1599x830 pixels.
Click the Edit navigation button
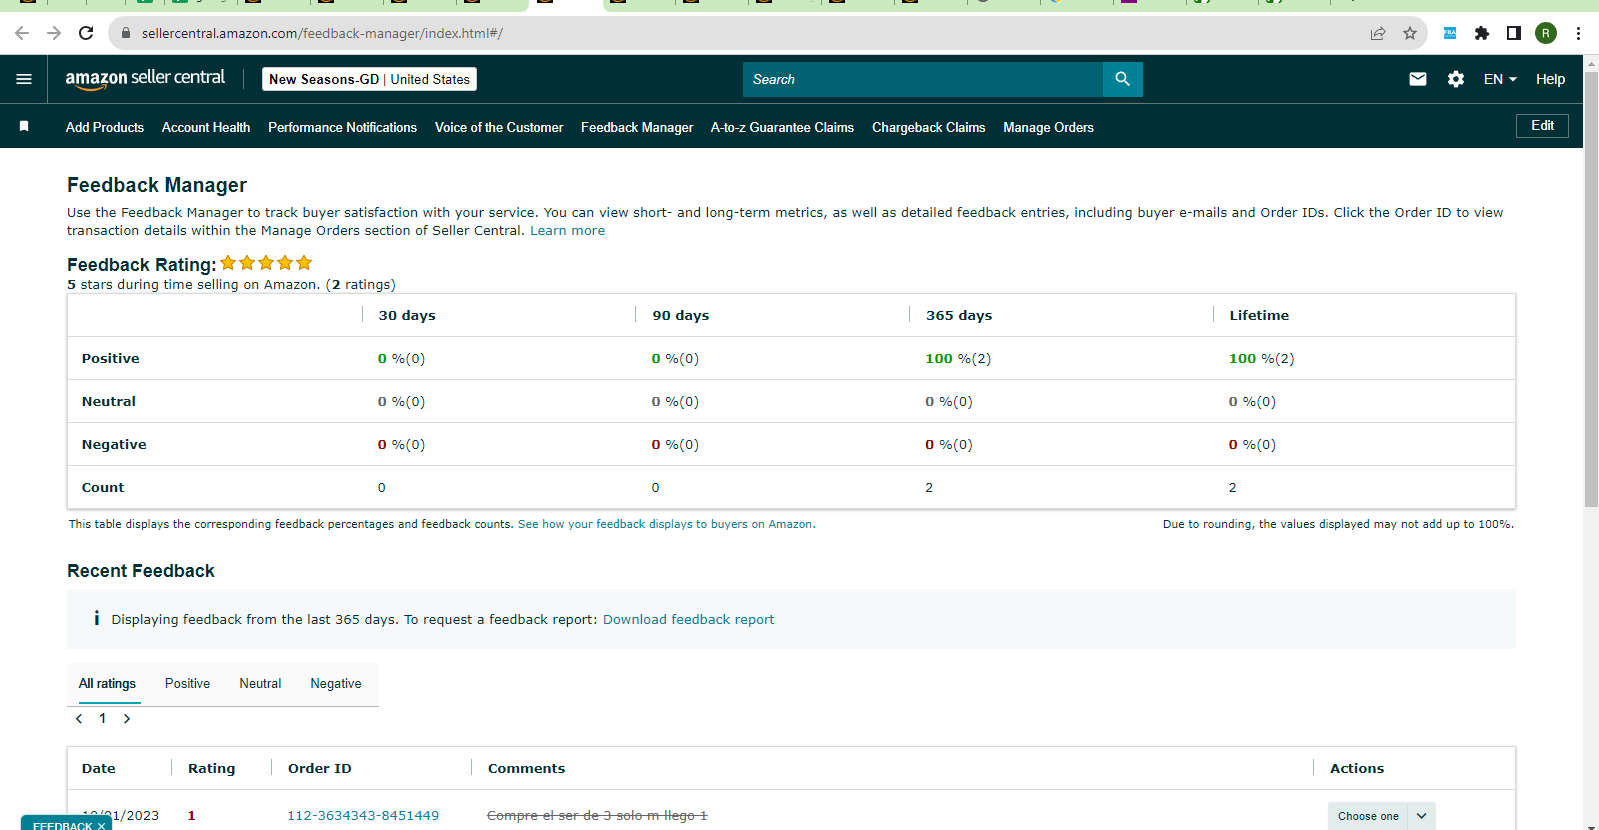point(1542,126)
